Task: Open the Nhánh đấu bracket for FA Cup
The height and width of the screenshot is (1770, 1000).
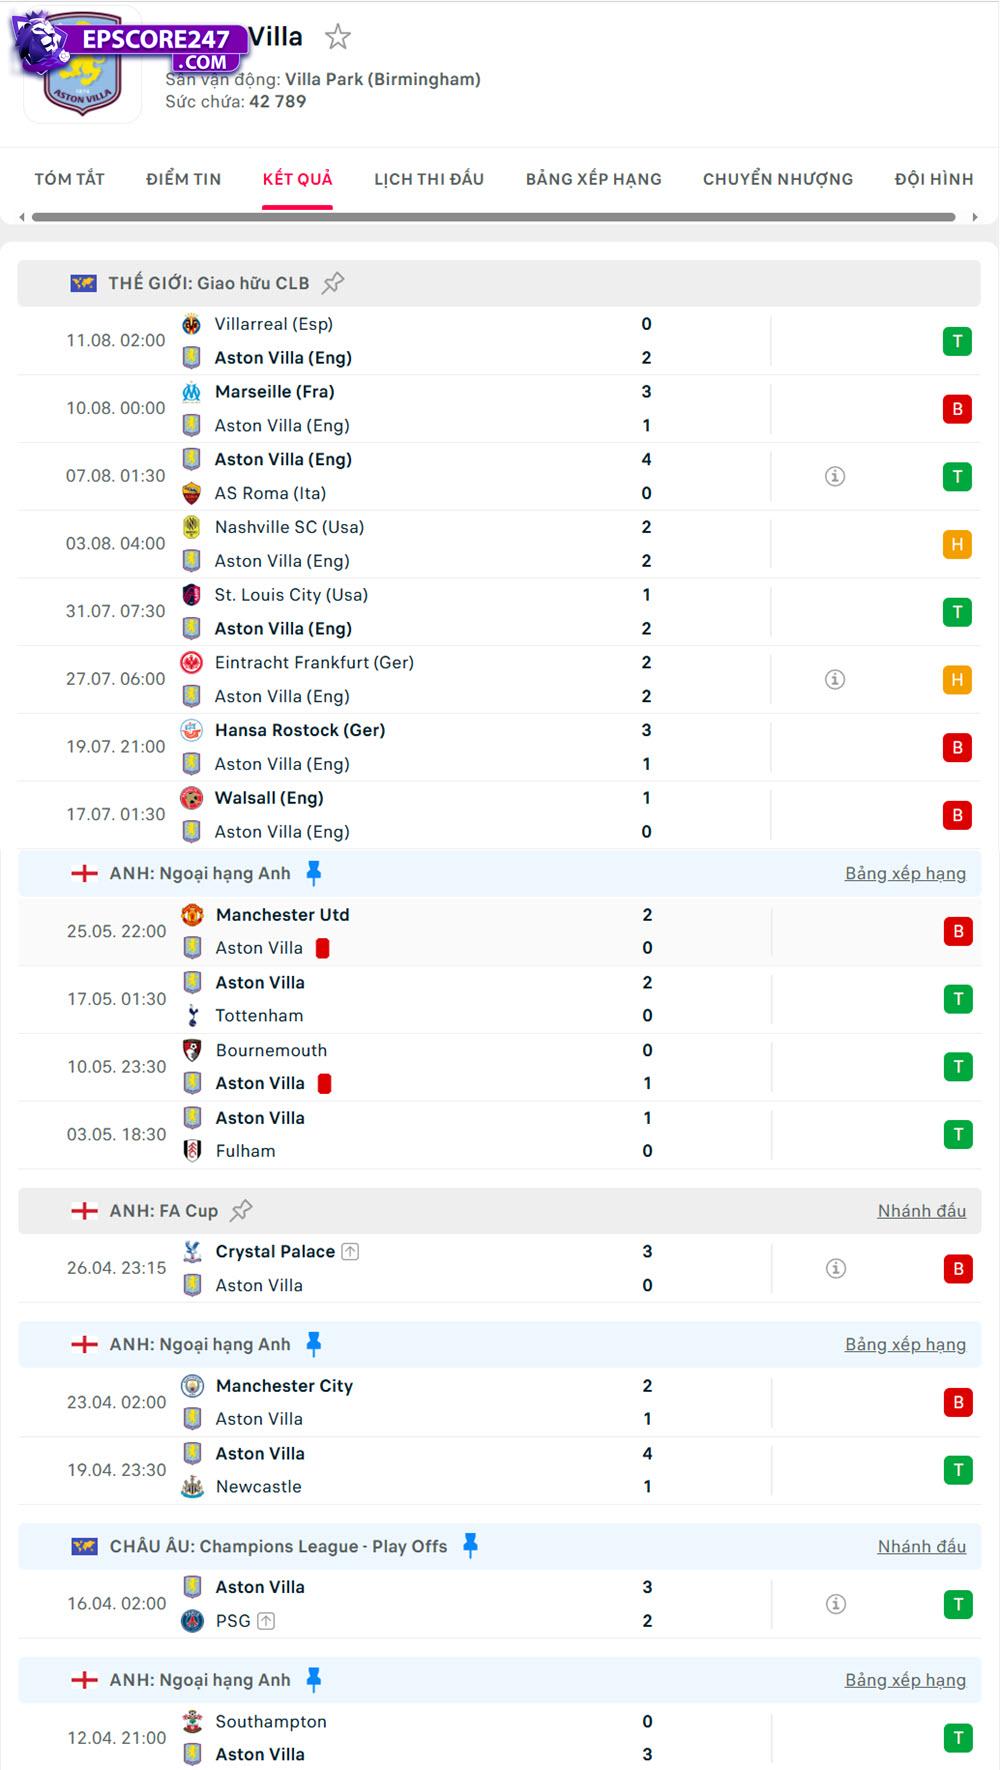Action: 923,1210
